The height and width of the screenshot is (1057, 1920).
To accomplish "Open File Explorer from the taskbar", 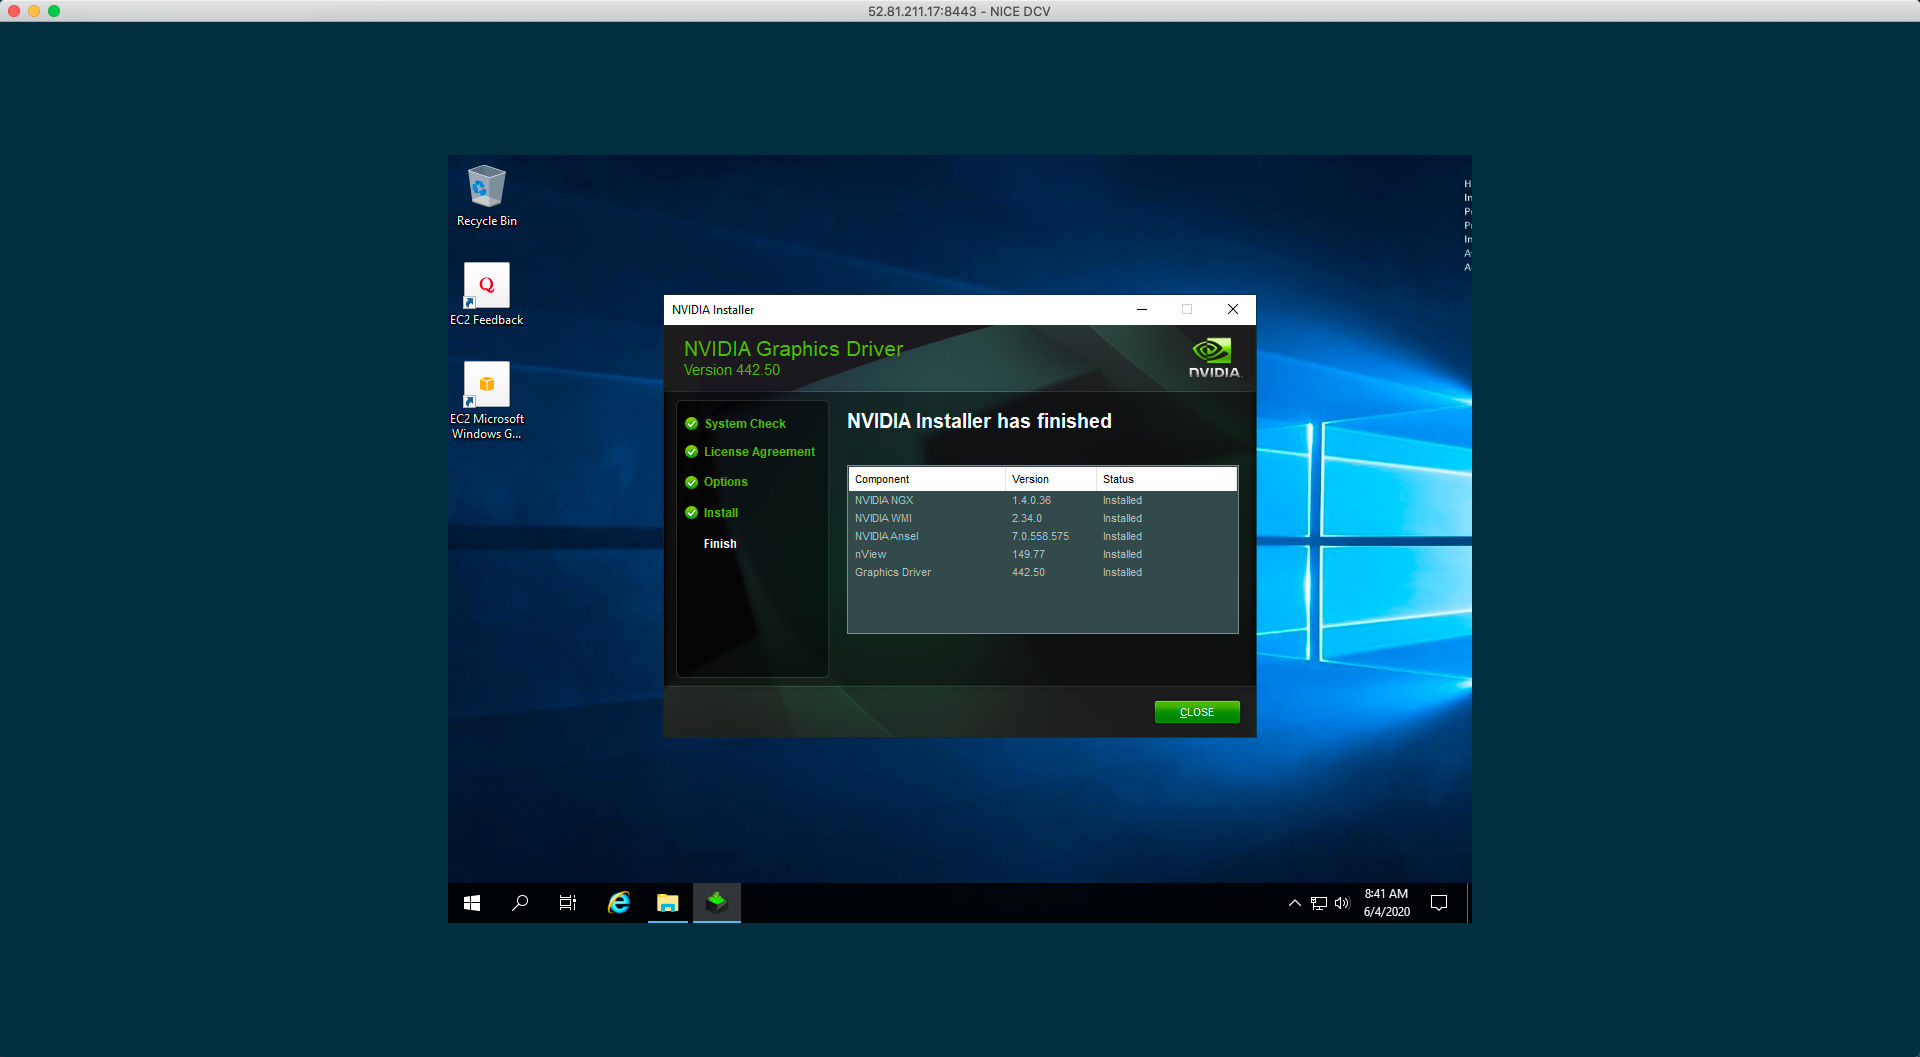I will coord(667,903).
